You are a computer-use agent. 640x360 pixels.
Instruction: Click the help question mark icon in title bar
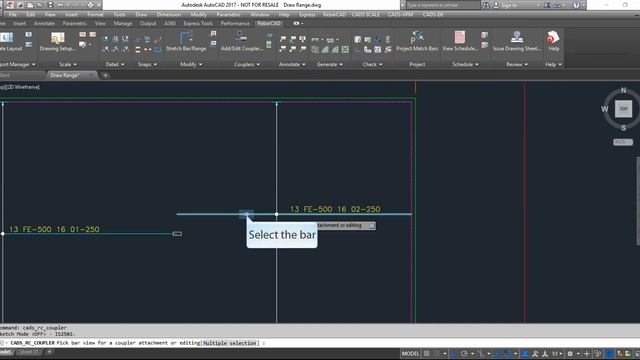[576, 5]
